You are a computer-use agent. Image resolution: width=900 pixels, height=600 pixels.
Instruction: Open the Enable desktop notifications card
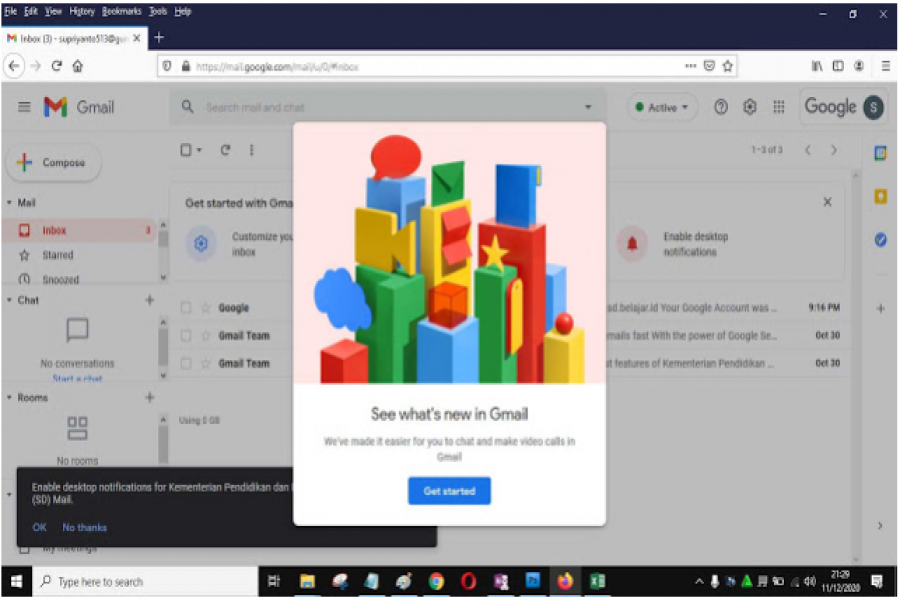coord(674,244)
